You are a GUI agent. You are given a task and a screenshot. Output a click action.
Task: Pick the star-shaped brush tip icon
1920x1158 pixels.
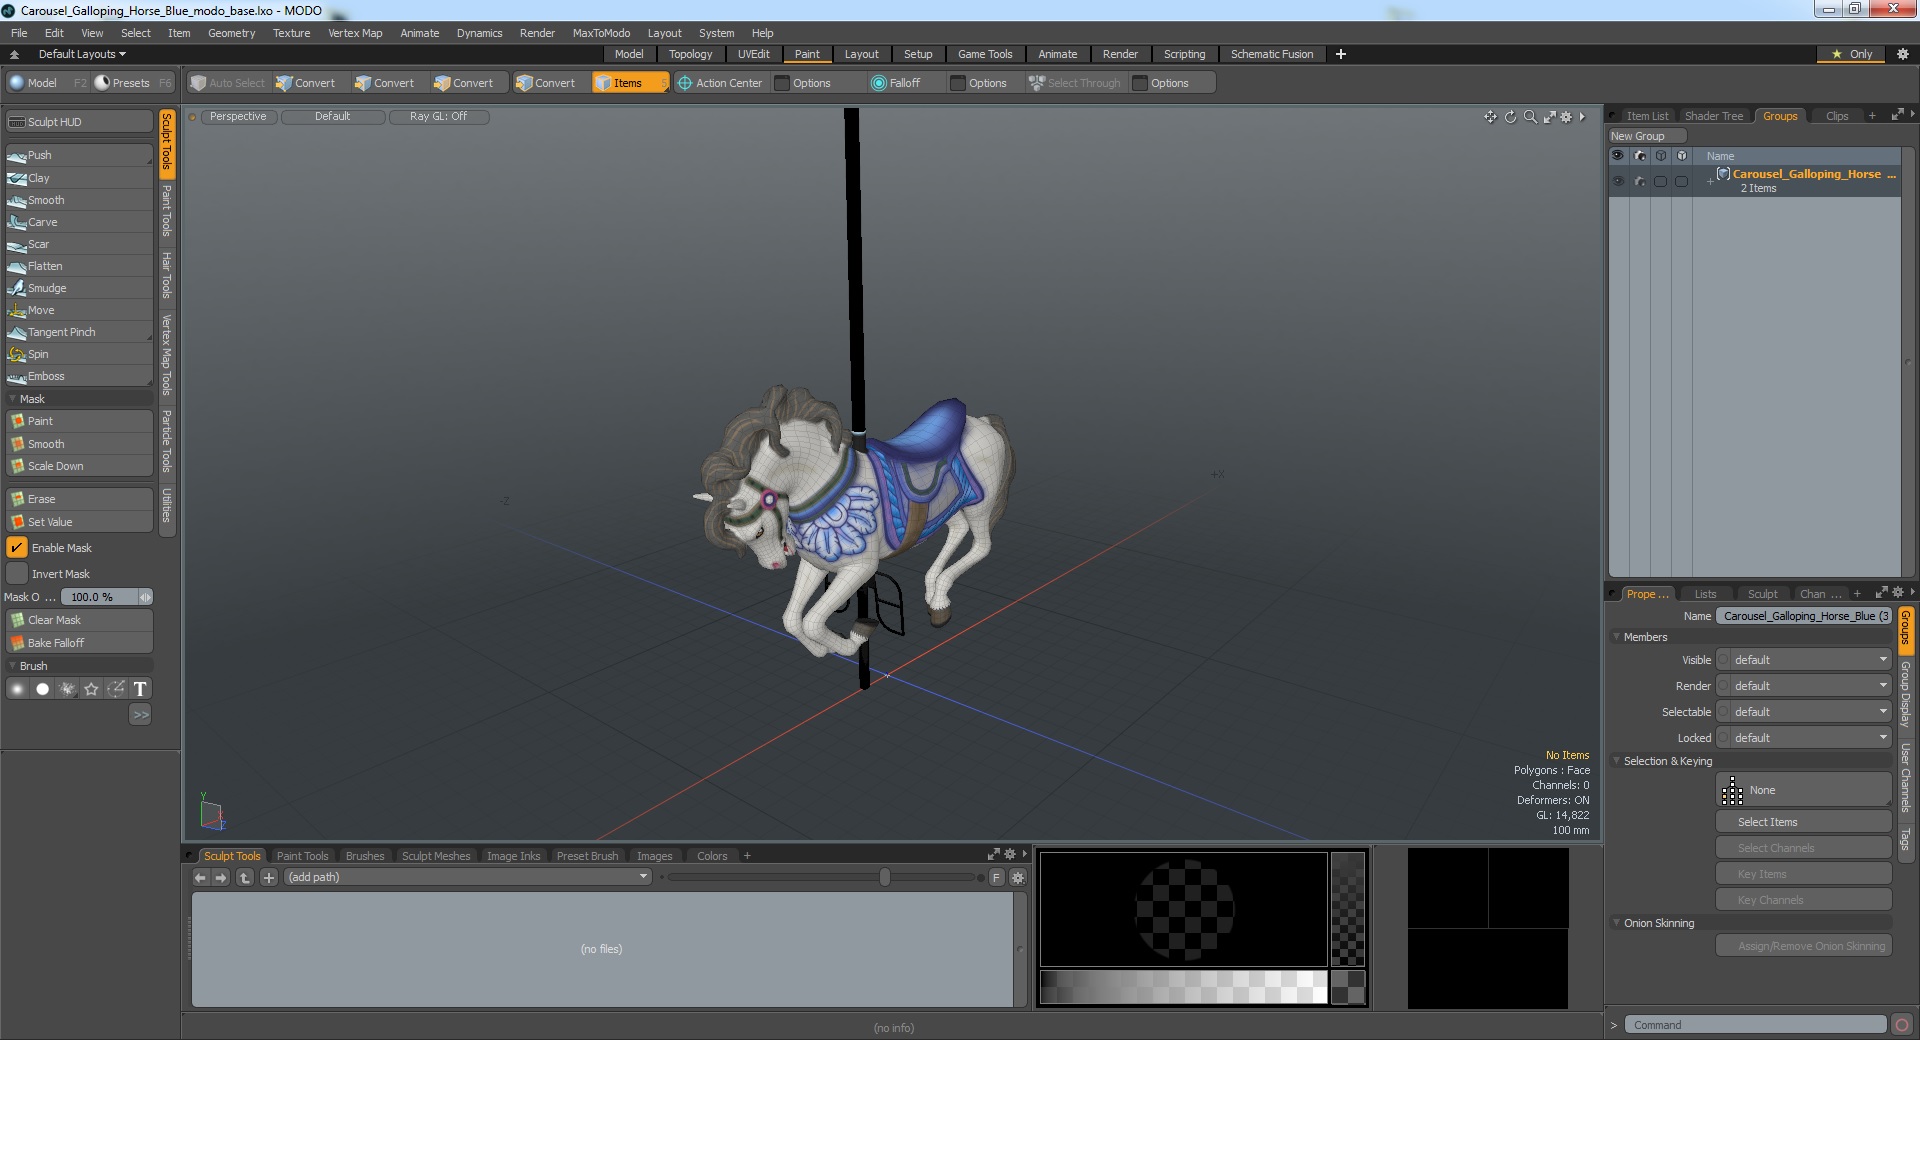(x=91, y=689)
